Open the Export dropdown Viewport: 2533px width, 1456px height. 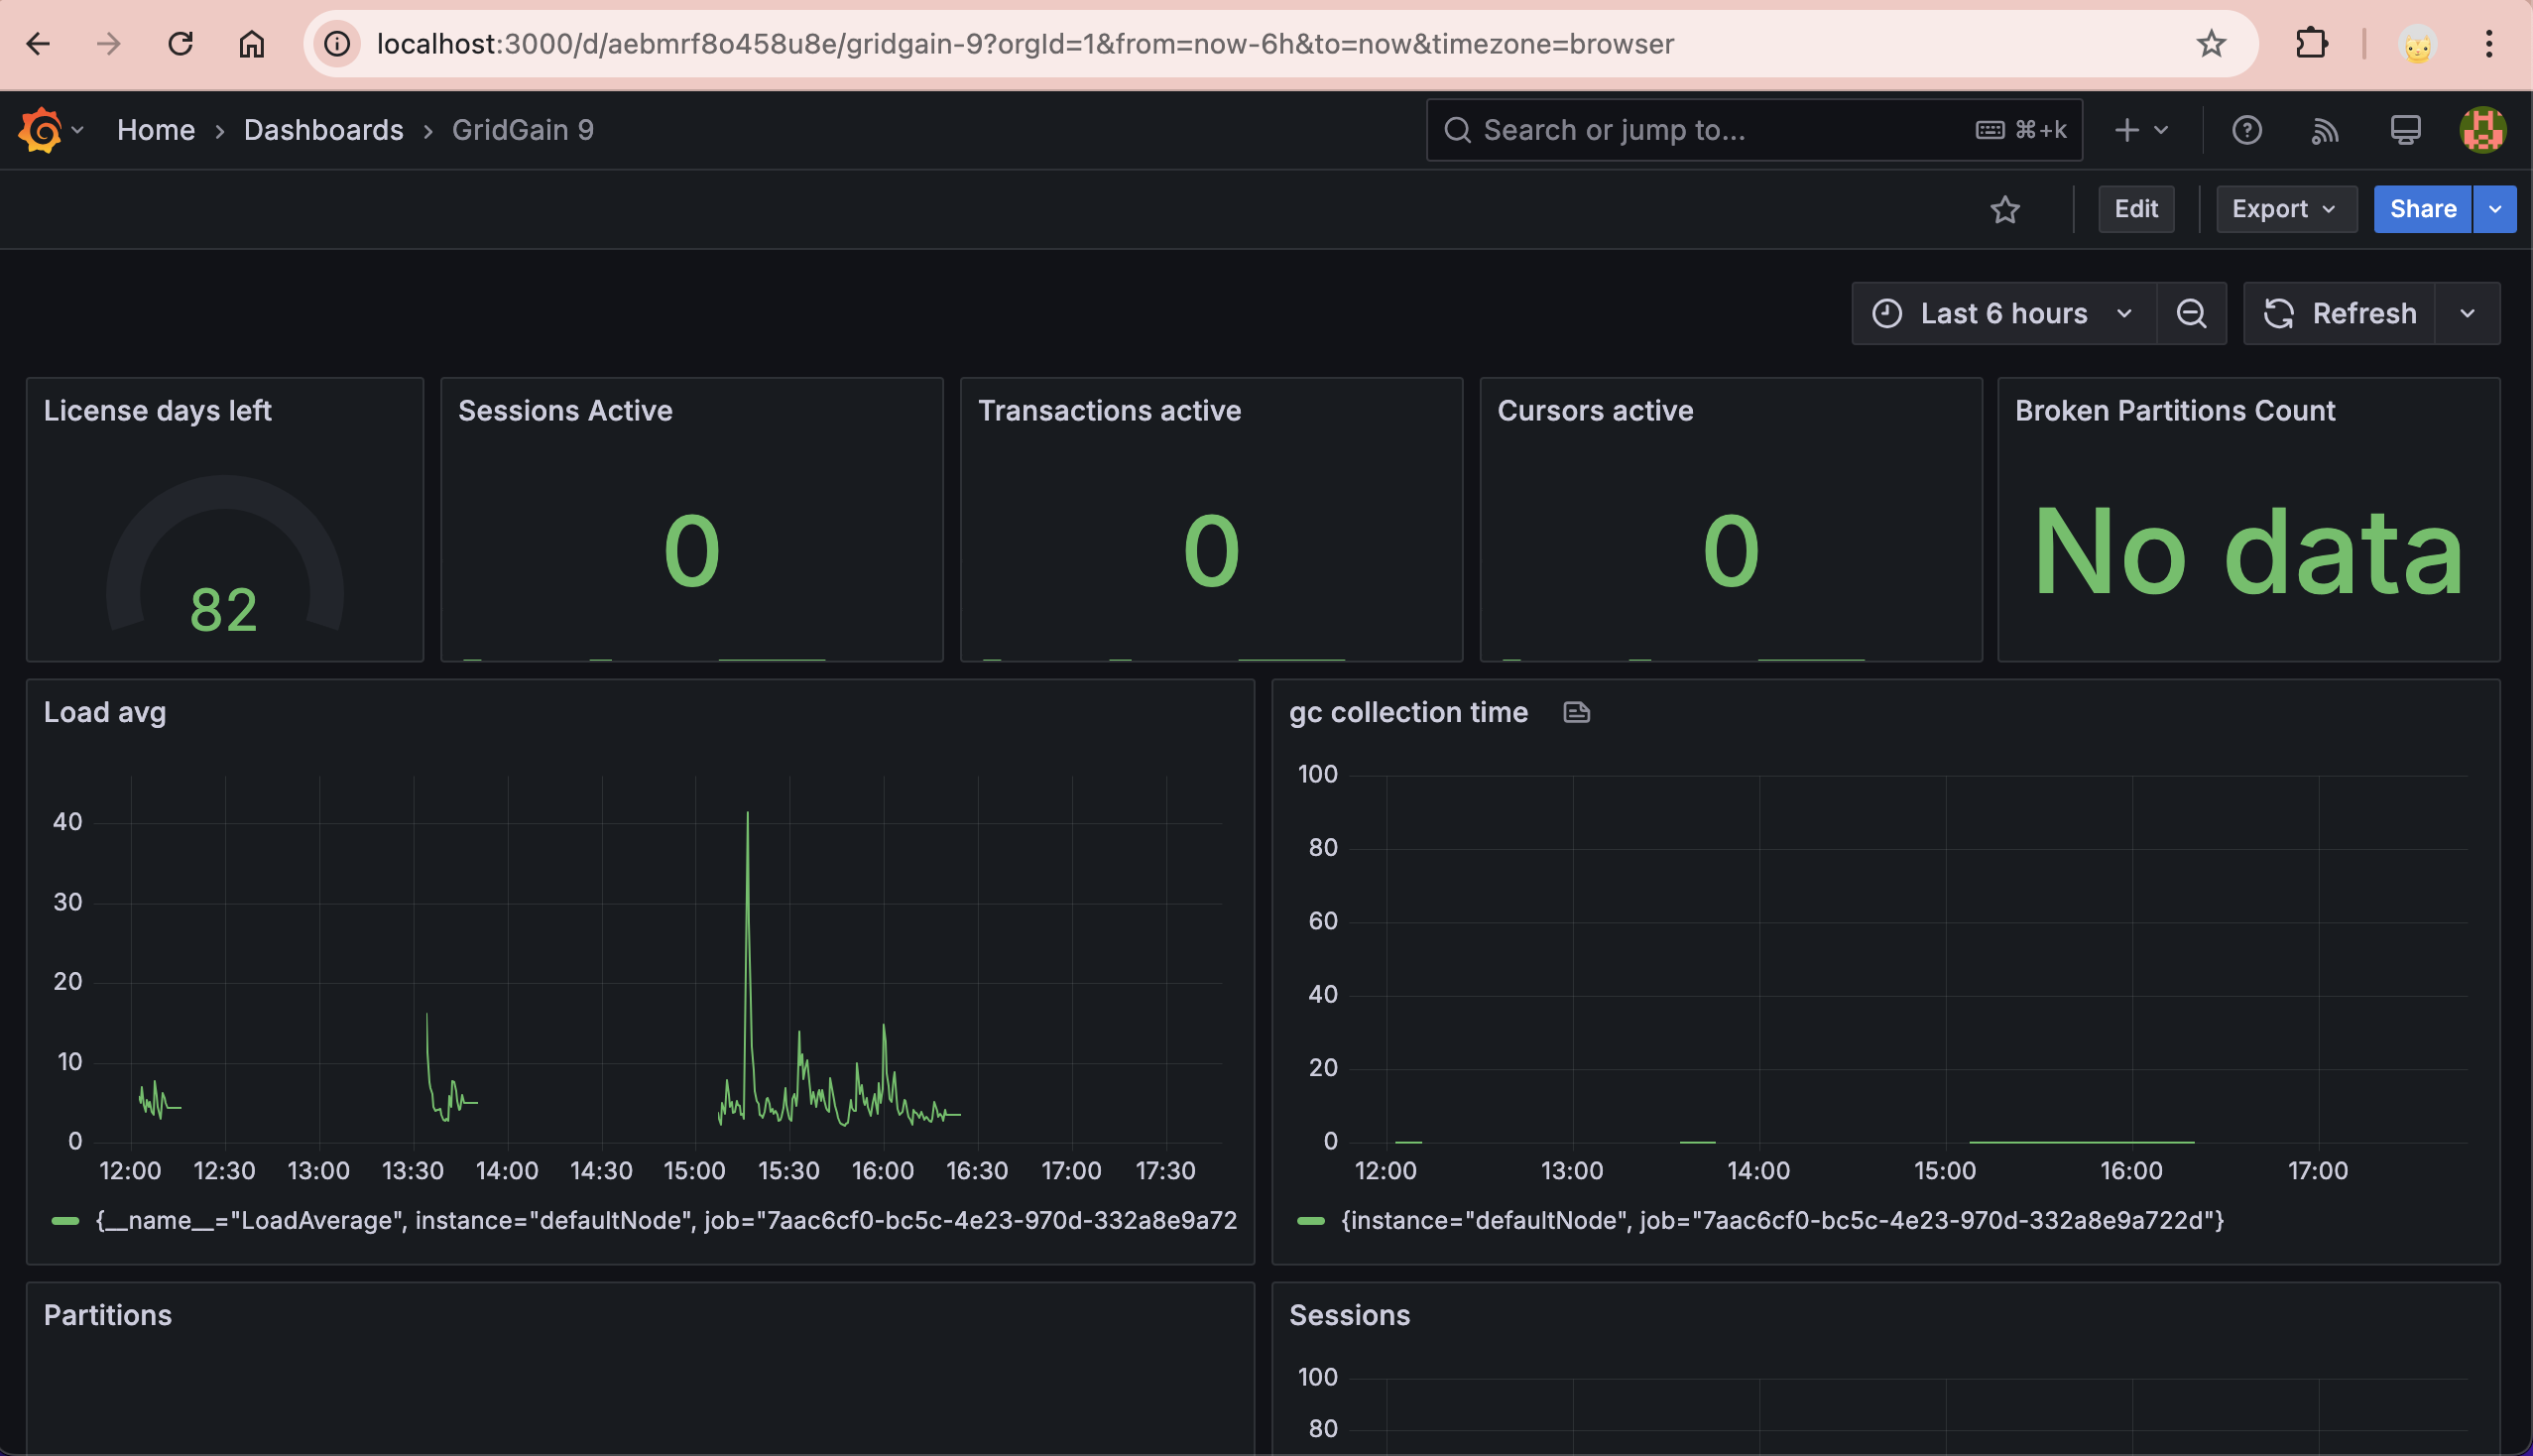pyautogui.click(x=2286, y=209)
